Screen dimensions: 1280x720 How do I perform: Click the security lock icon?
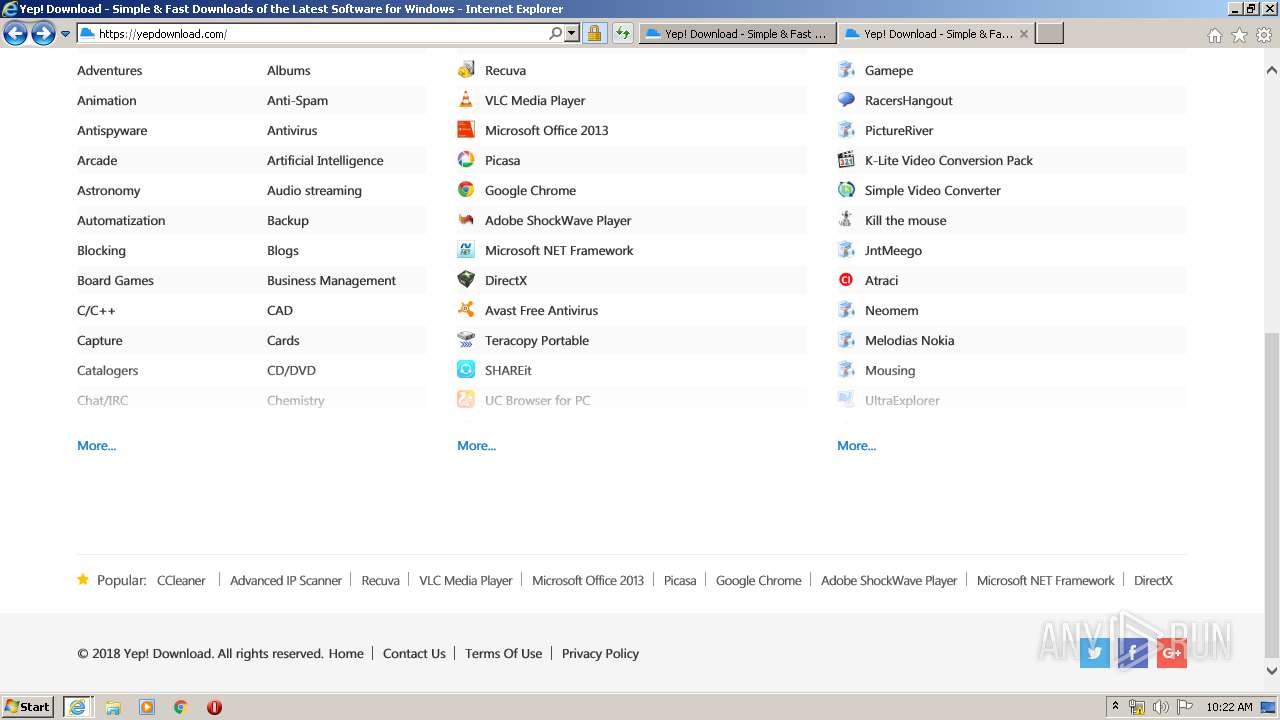[594, 33]
